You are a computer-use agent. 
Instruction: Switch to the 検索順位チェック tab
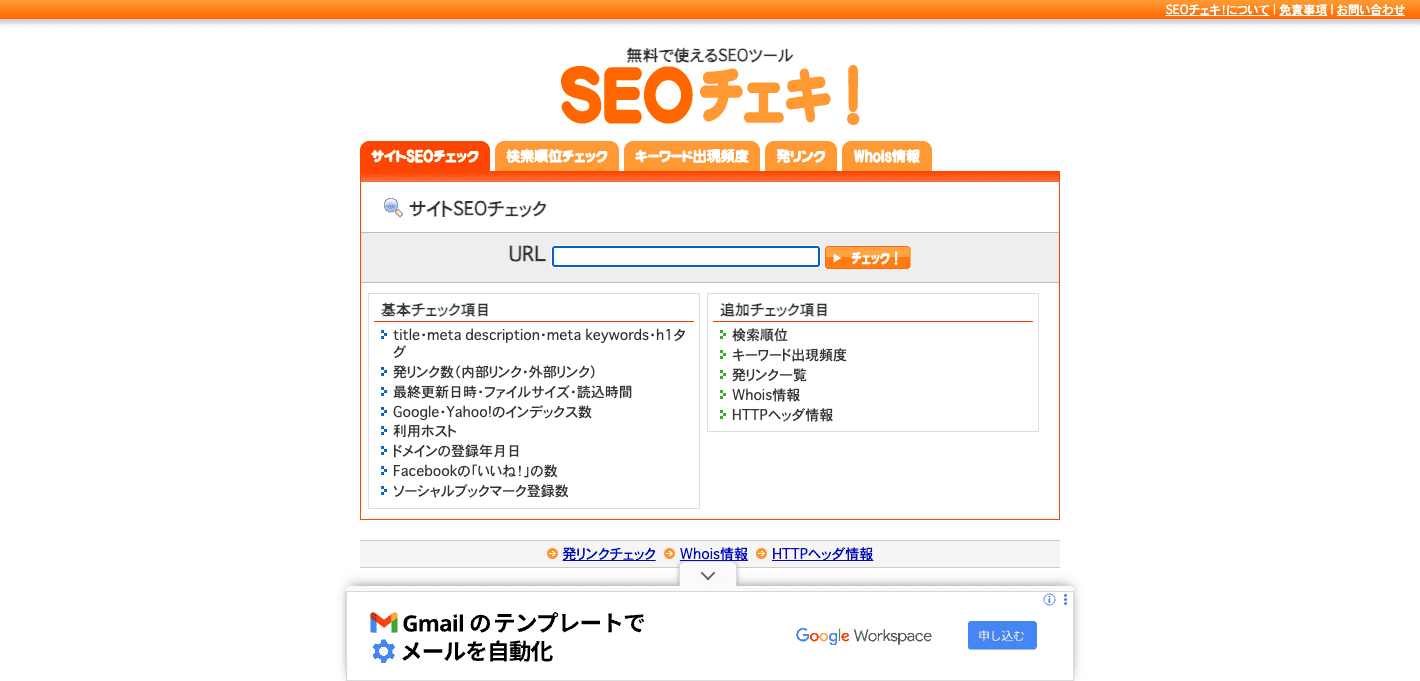(557, 157)
